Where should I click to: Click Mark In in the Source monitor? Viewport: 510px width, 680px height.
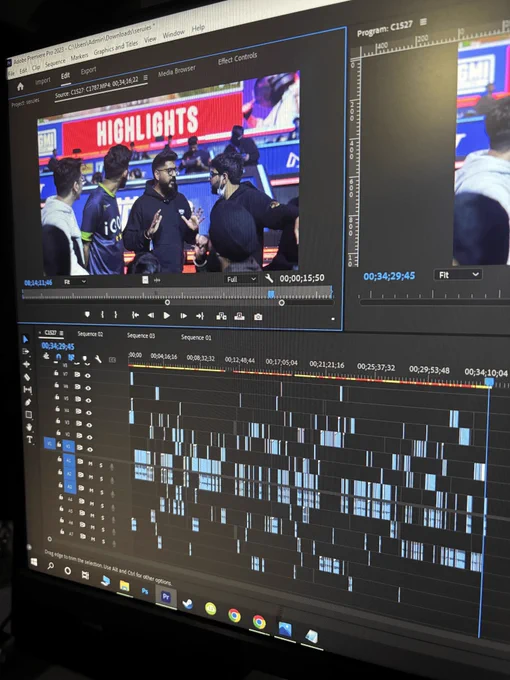(x=102, y=315)
